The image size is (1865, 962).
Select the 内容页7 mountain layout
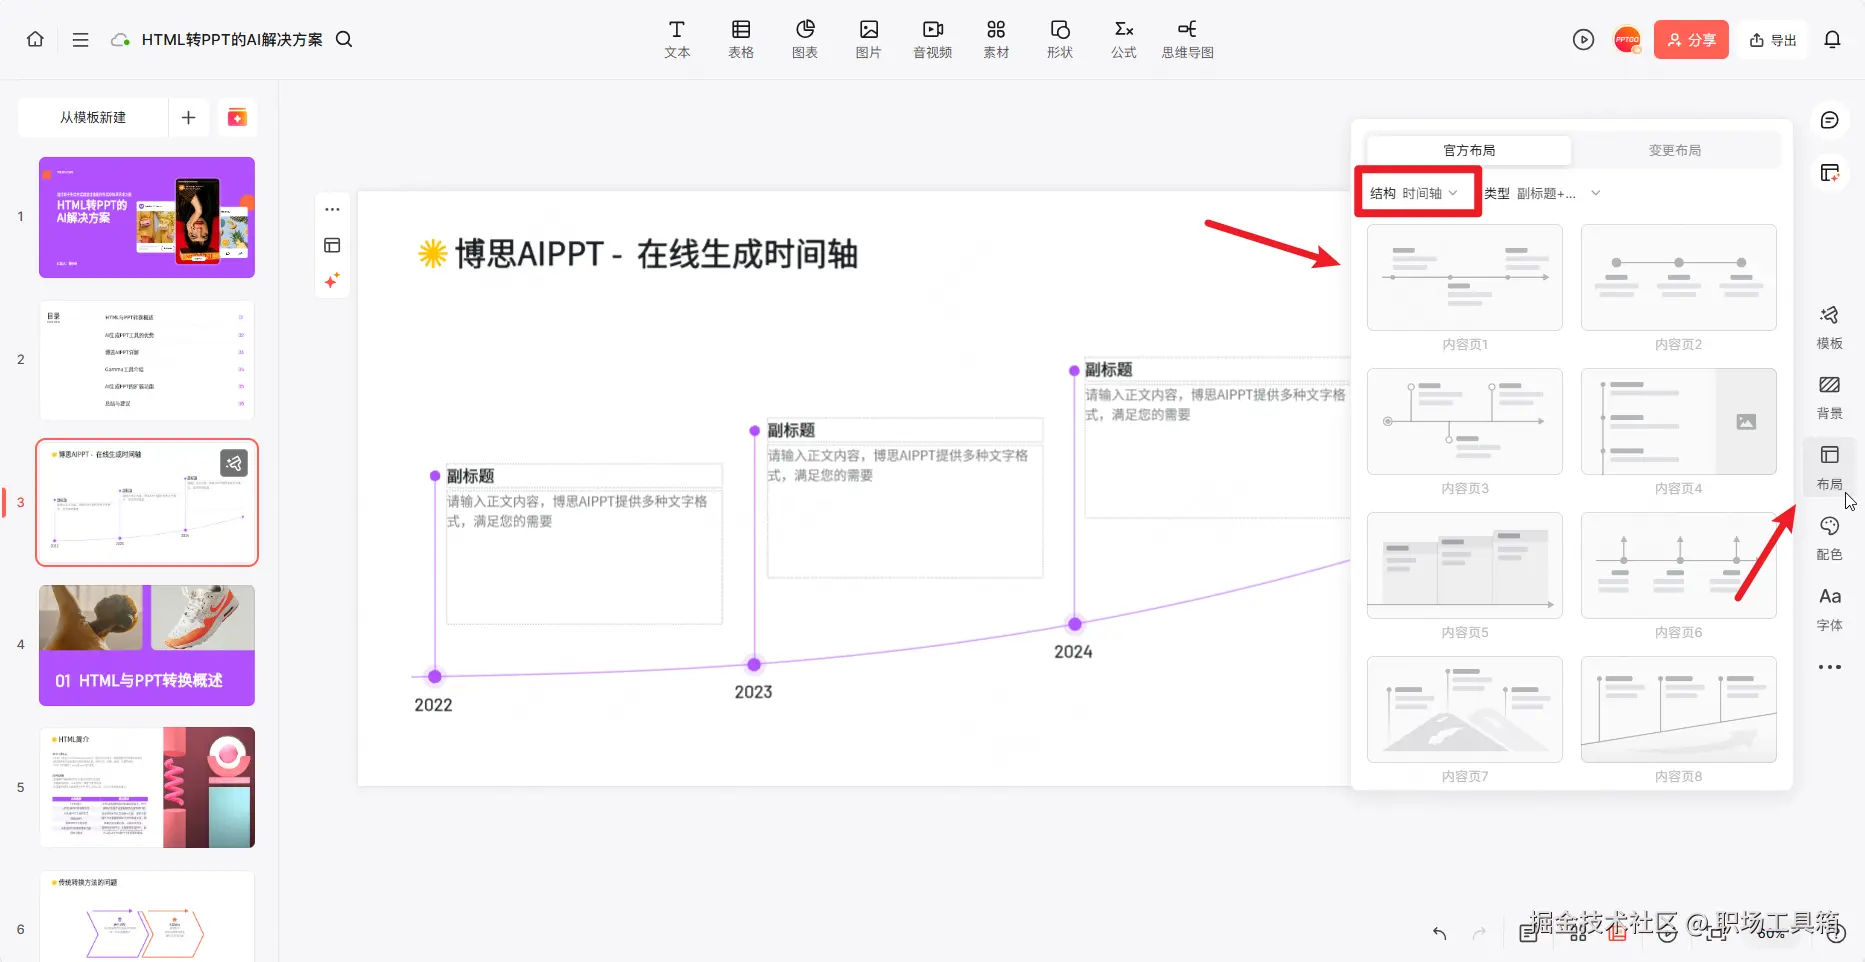pos(1465,710)
